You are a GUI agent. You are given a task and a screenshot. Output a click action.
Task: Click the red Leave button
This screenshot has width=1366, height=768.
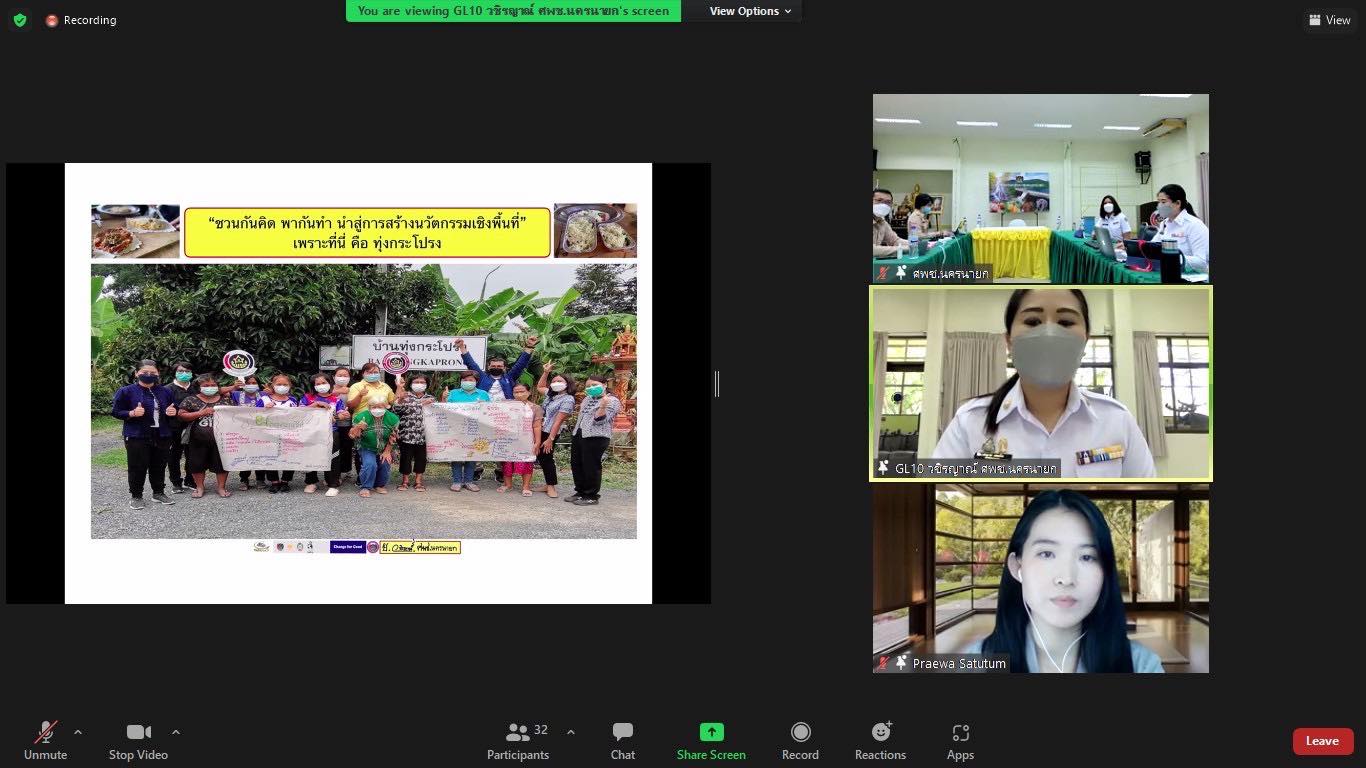click(1322, 741)
